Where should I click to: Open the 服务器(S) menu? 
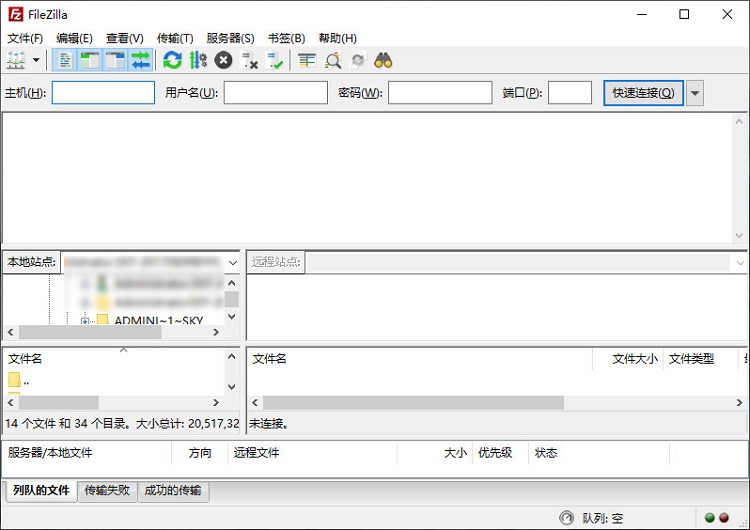click(230, 38)
